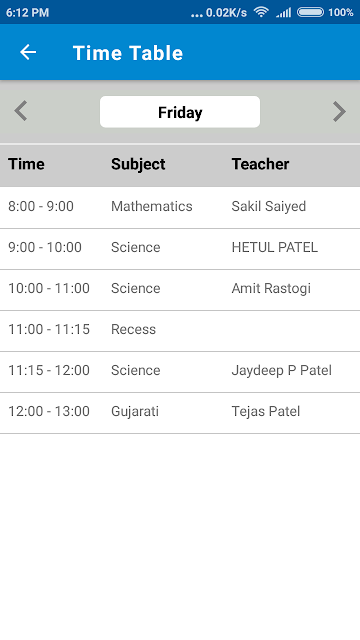
Task: Tap the cellular signal strength icon
Action: coord(283,12)
